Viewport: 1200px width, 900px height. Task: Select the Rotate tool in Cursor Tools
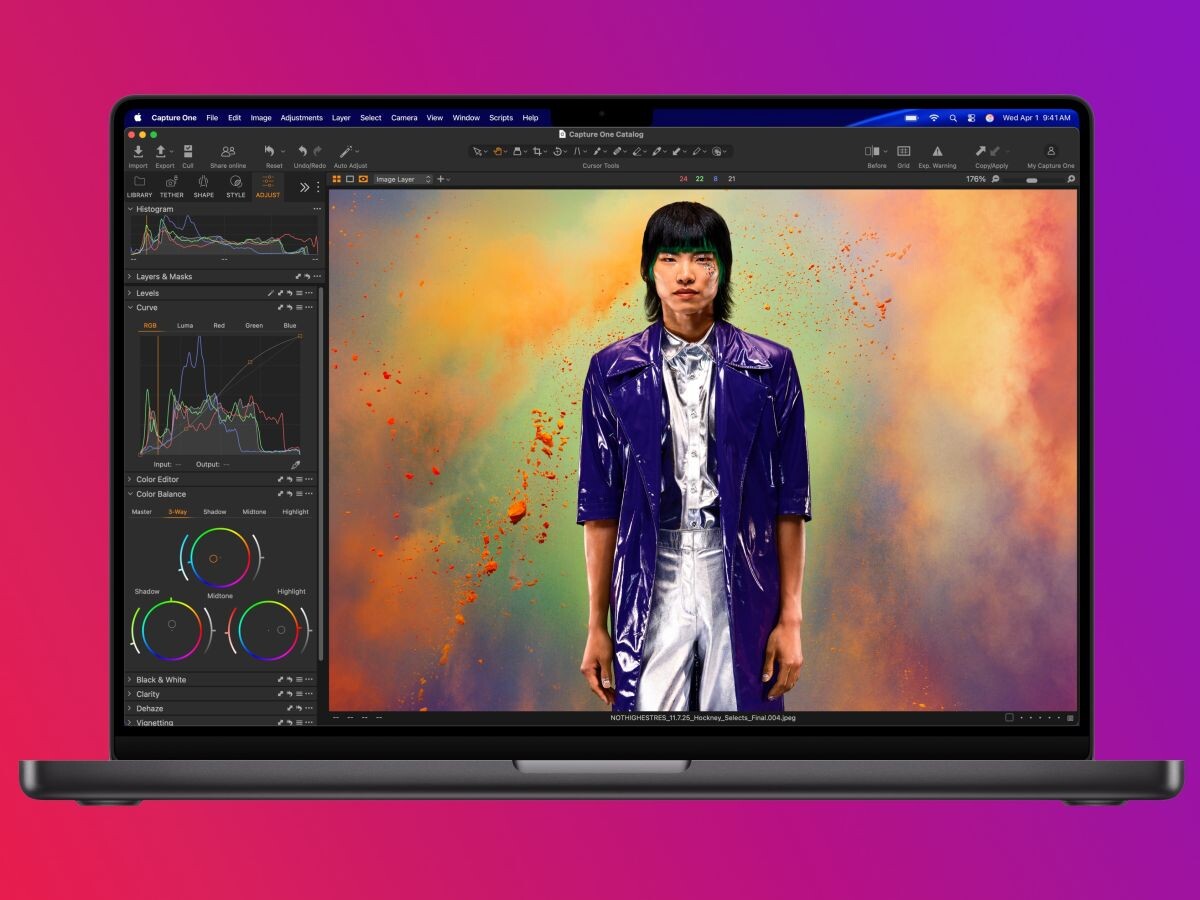[x=558, y=150]
